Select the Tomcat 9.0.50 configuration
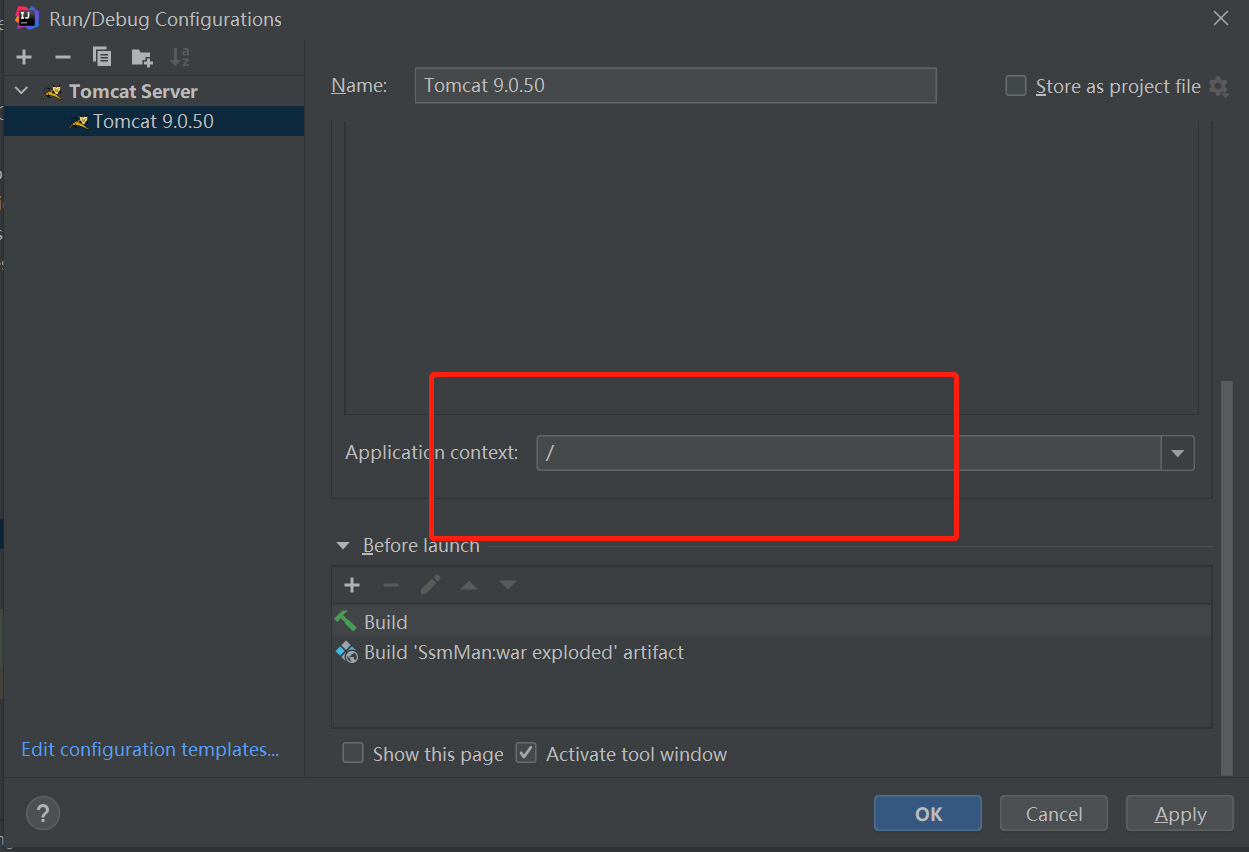1249x852 pixels. coord(154,121)
